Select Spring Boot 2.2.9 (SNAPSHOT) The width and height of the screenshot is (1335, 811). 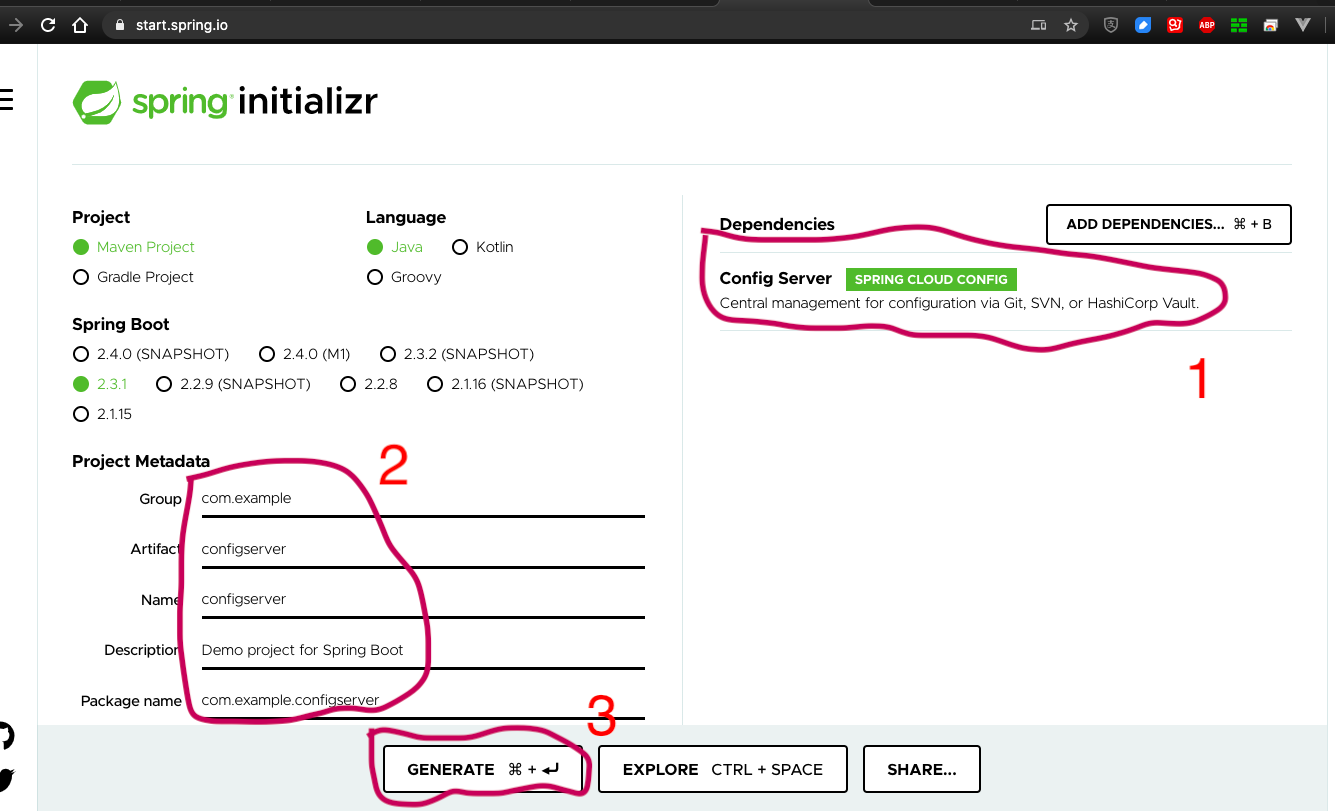(x=233, y=384)
